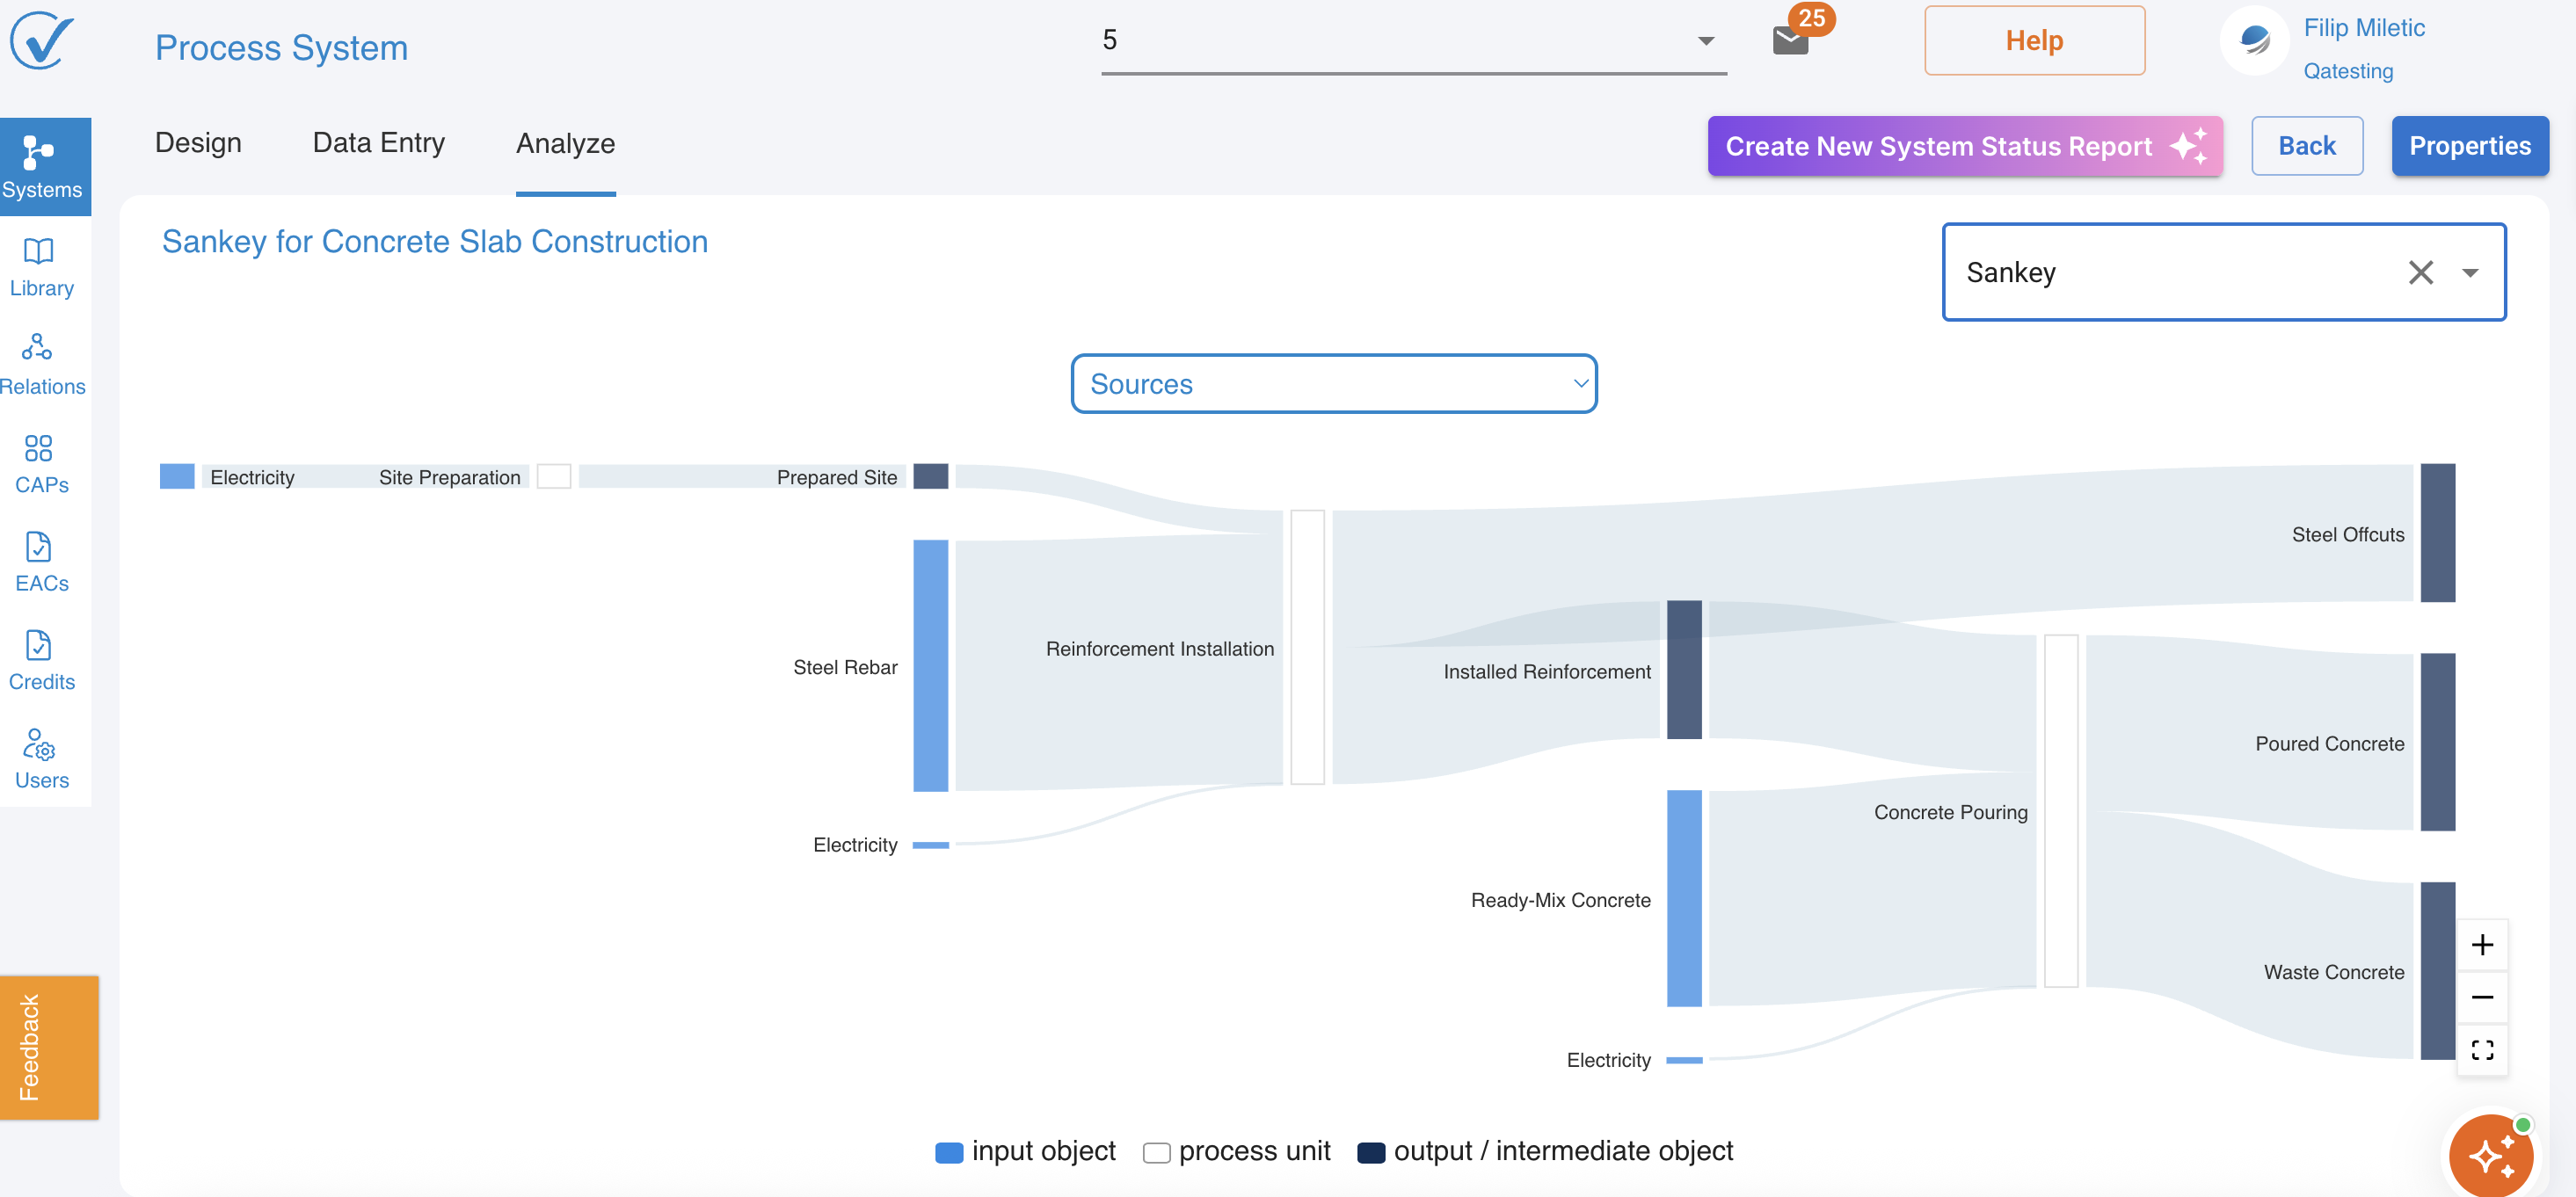
Task: Expand the Sankey chart type dropdown
Action: click(2471, 272)
